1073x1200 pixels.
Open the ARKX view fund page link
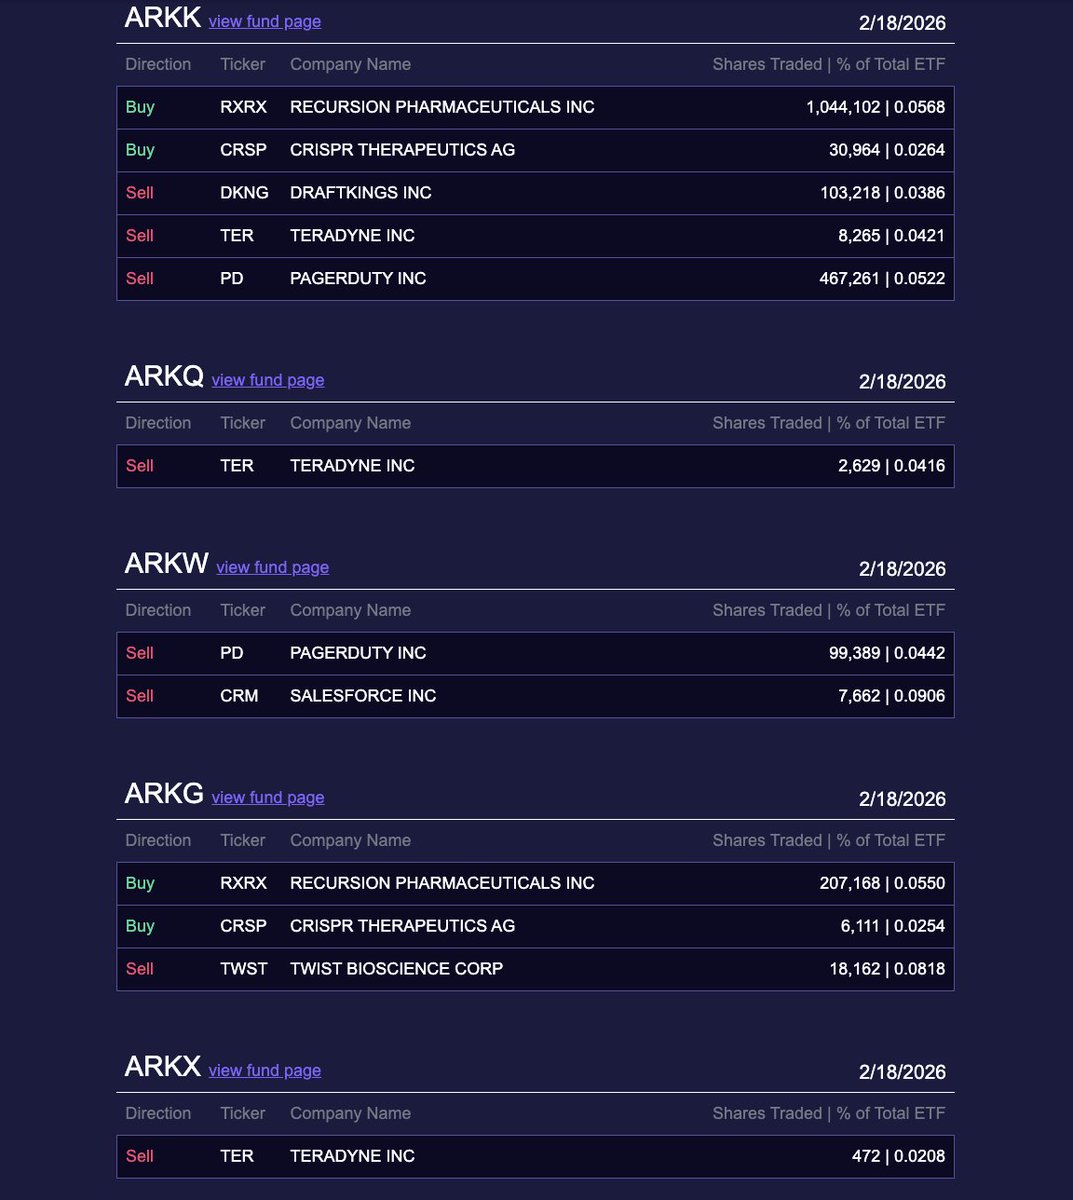tap(264, 1070)
